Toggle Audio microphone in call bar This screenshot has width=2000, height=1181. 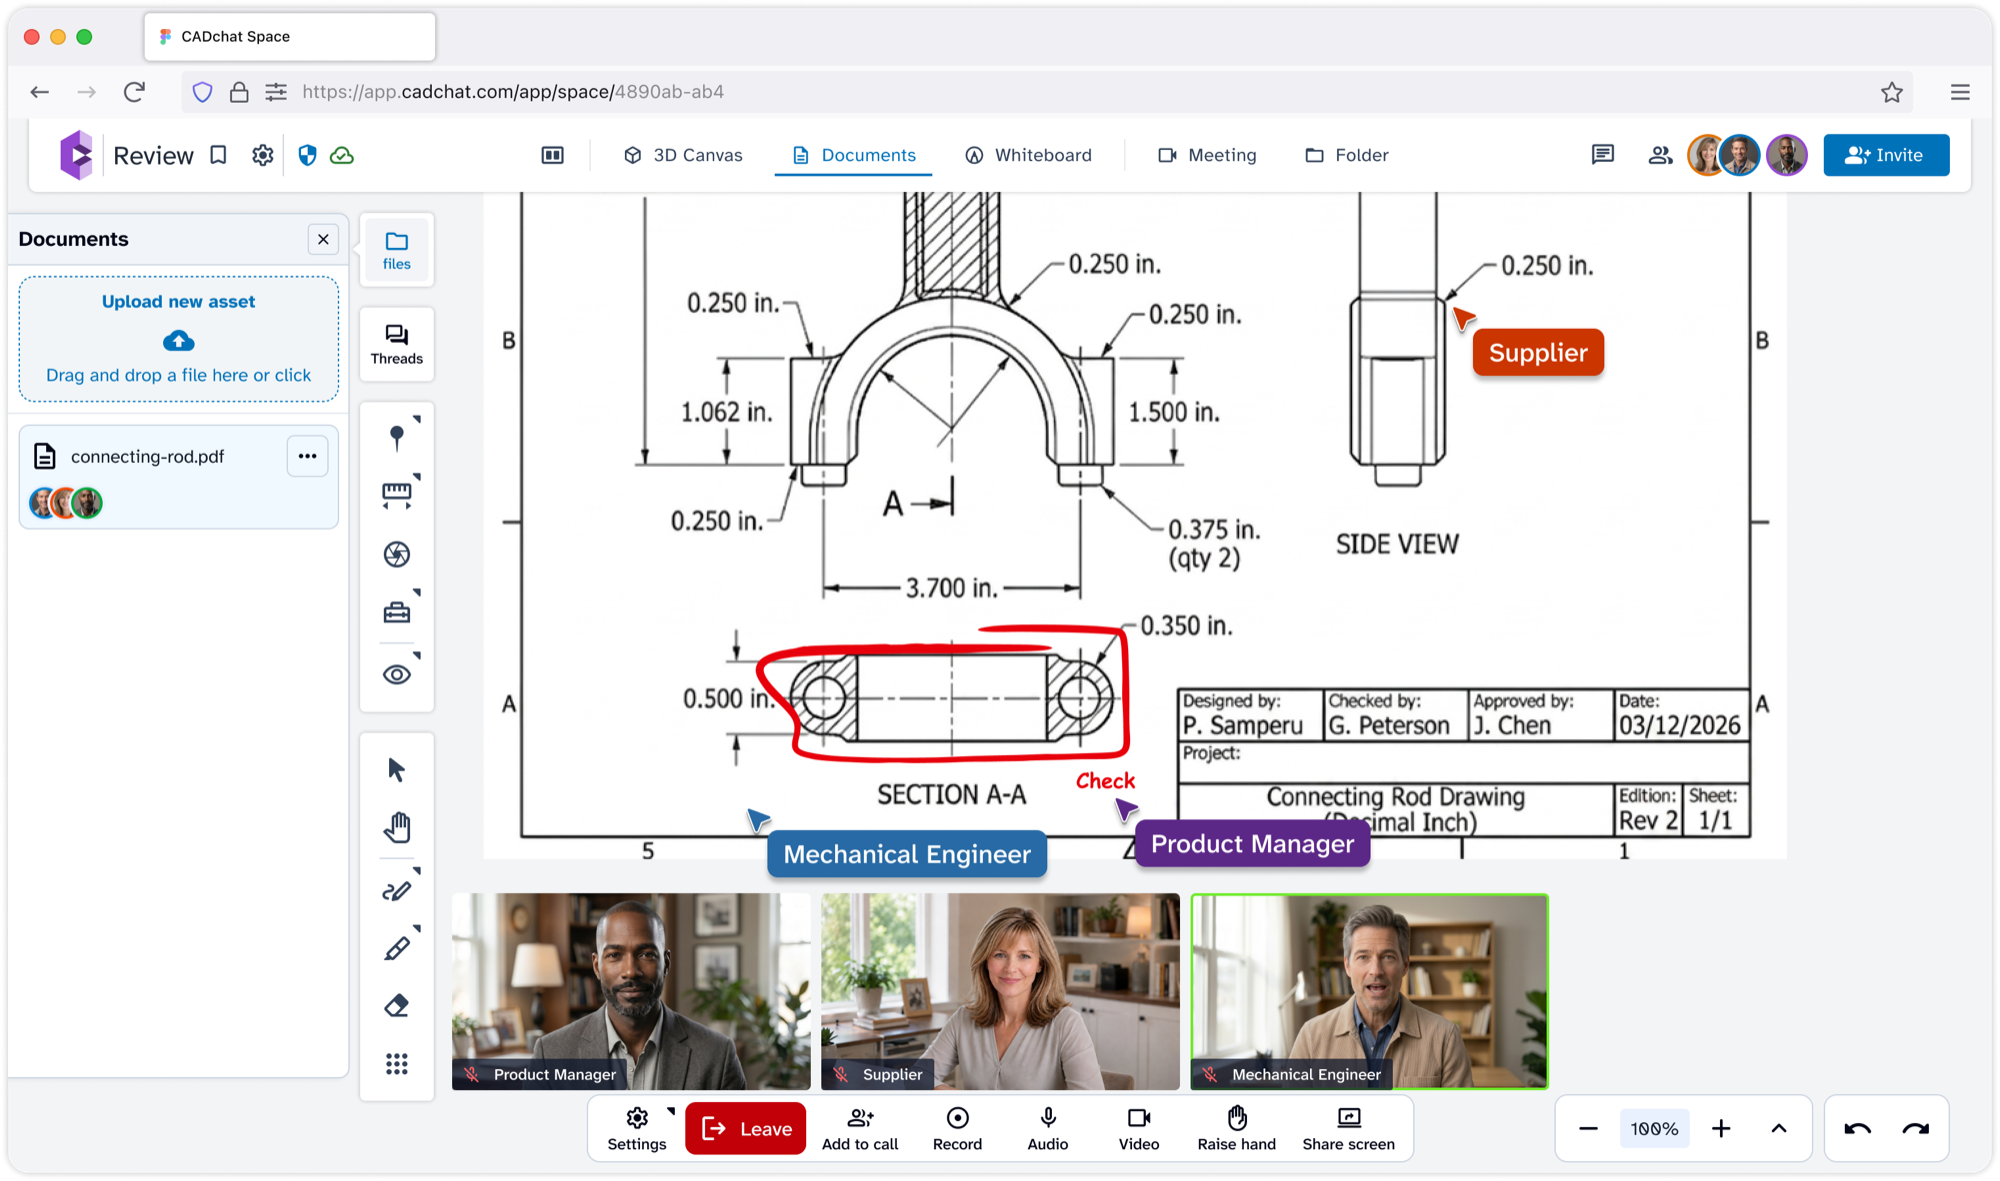click(x=1048, y=1128)
